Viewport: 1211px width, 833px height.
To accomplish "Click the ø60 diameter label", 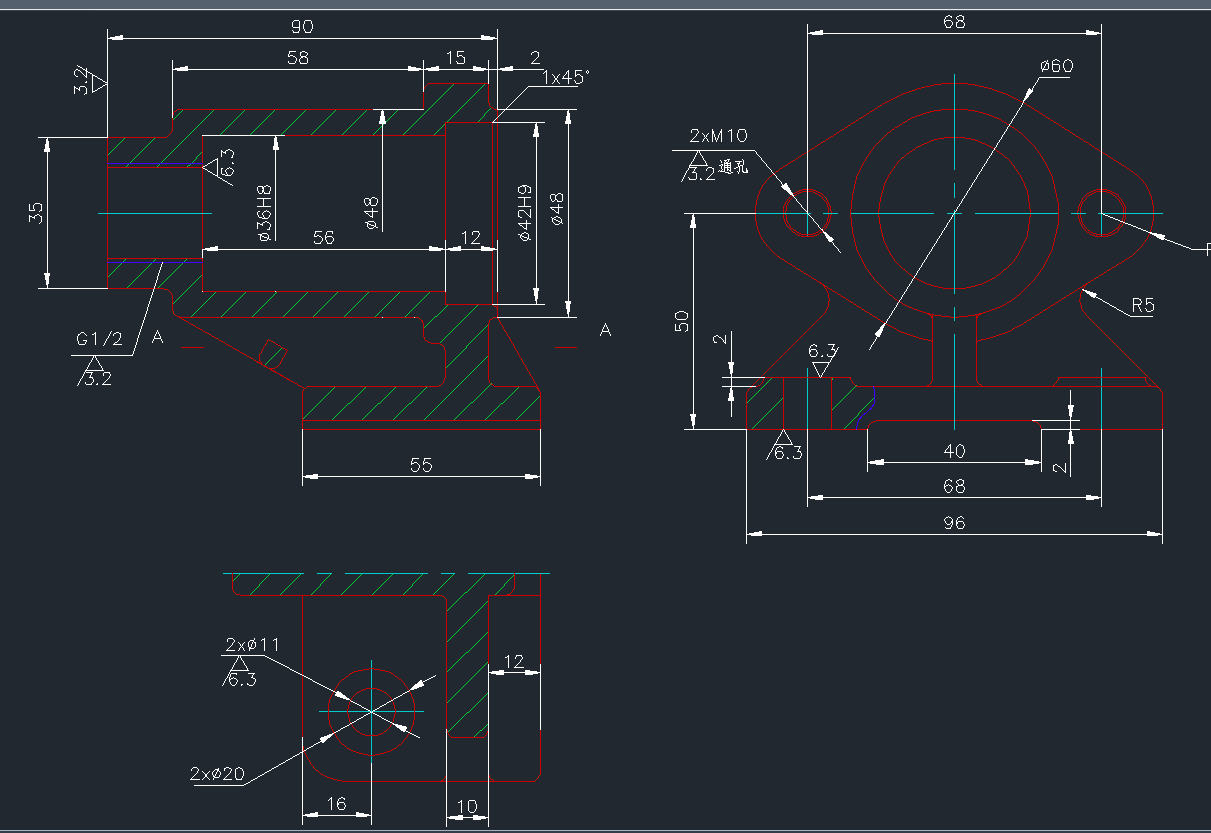I will tap(1055, 66).
